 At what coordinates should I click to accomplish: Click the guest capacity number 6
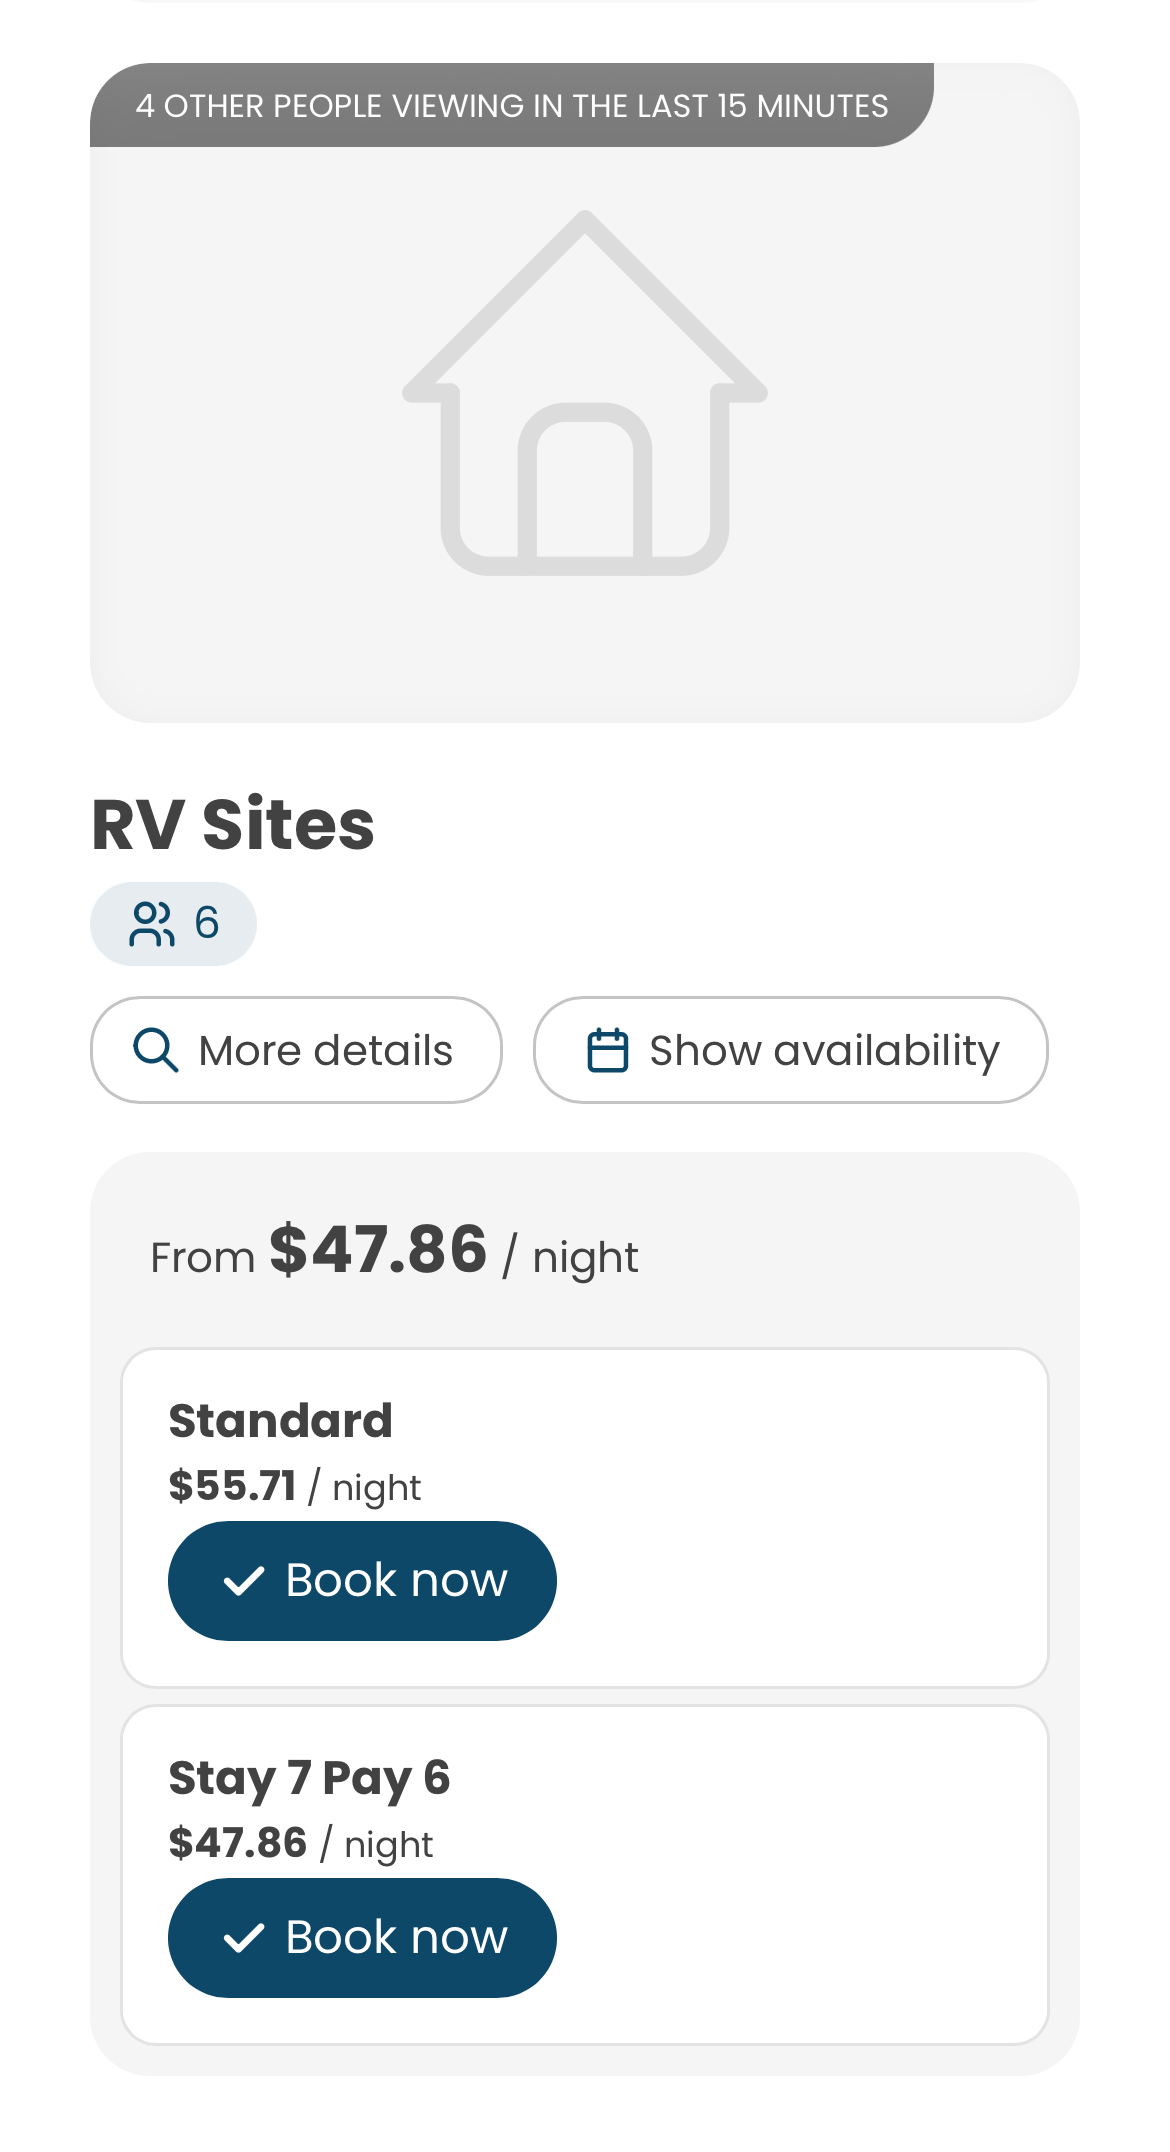click(207, 923)
